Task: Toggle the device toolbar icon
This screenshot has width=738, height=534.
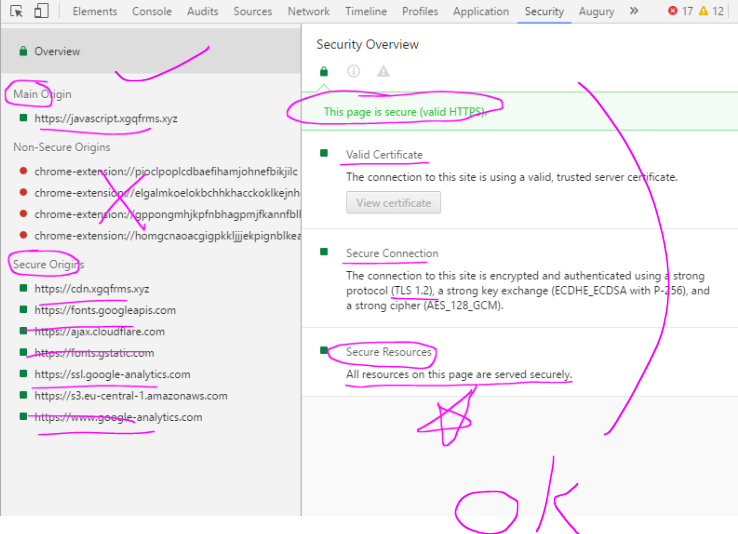Action: tap(41, 11)
